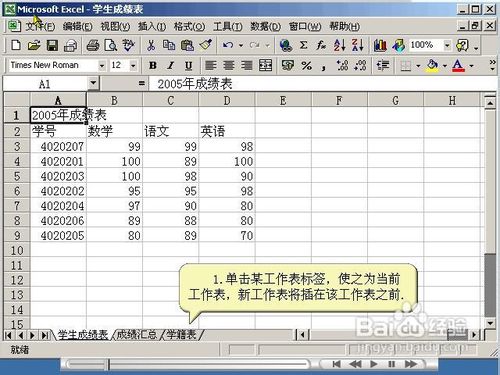Open the 格式(O) menu
Image resolution: width=500 pixels, height=375 pixels.
[189, 26]
